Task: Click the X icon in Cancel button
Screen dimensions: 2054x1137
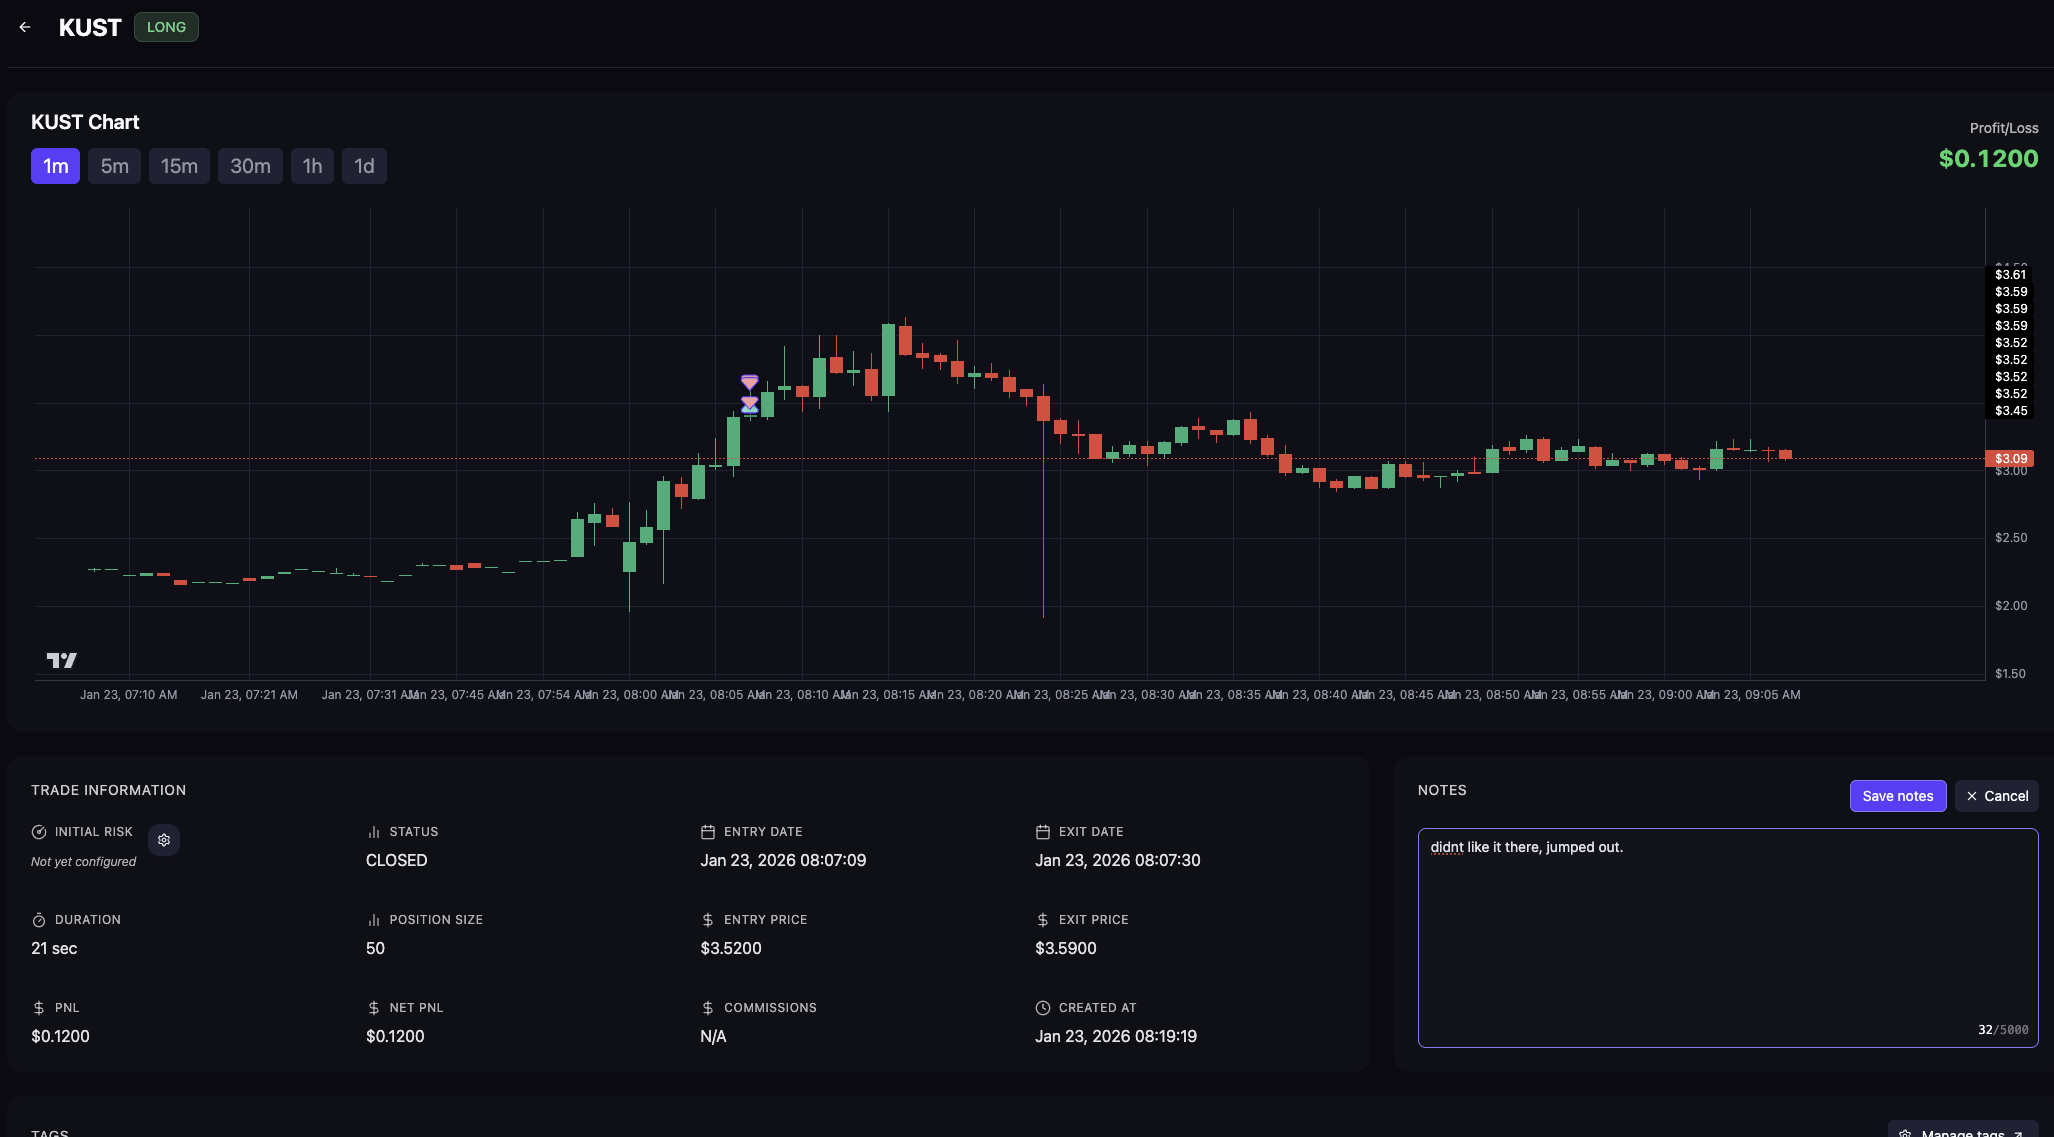Action: [1971, 796]
